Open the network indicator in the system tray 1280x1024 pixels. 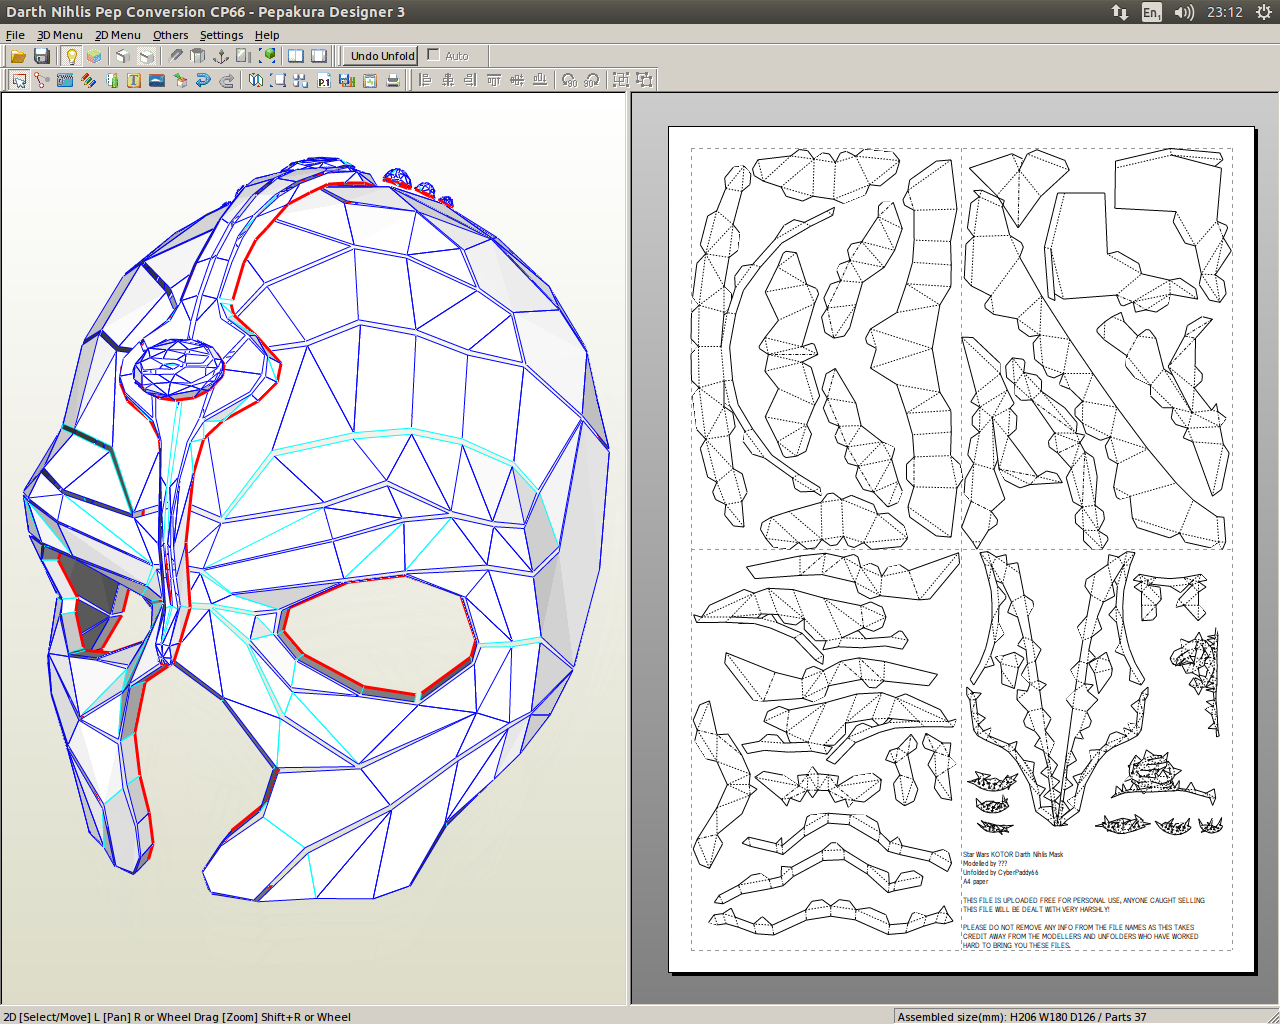coord(1120,12)
